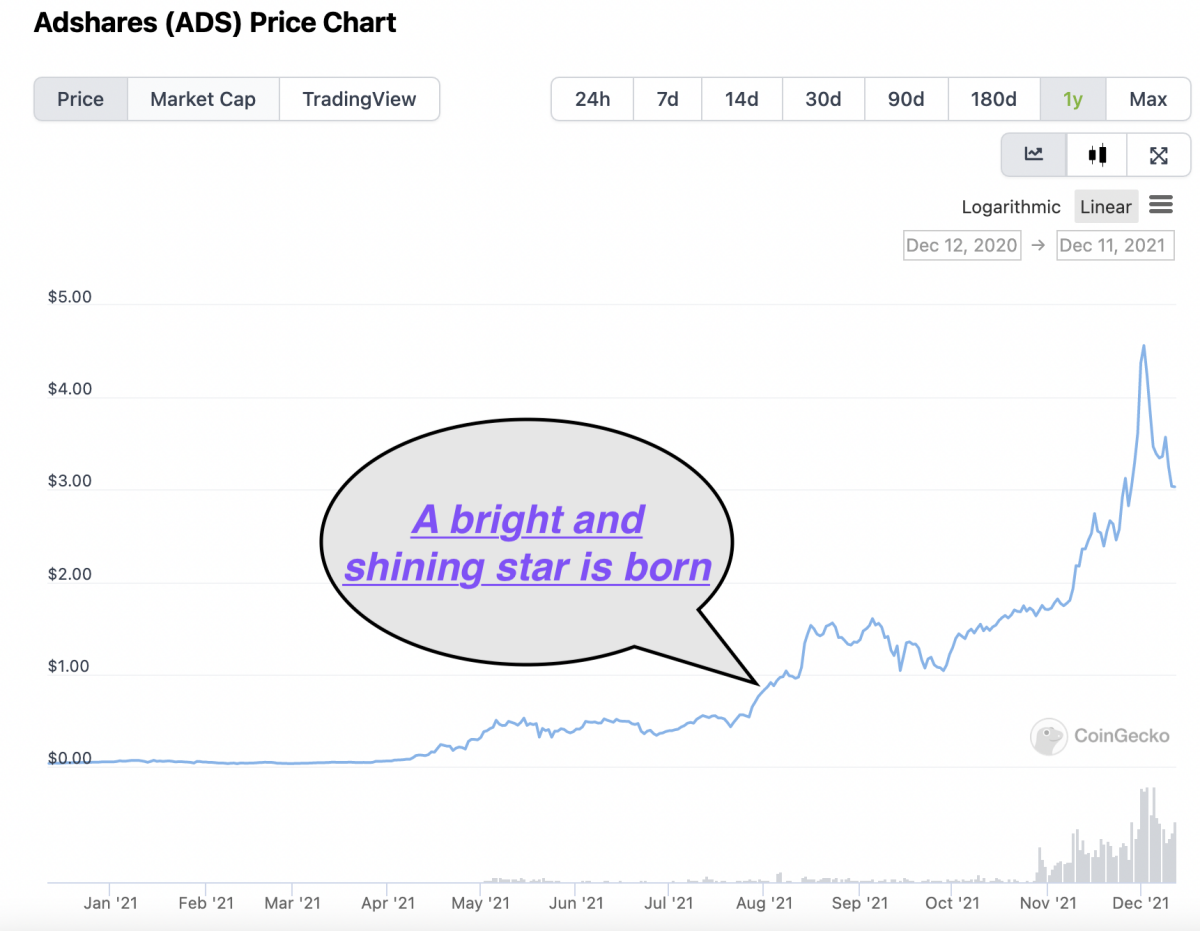Show the 90d time range
This screenshot has height=931, width=1200.
pos(906,99)
